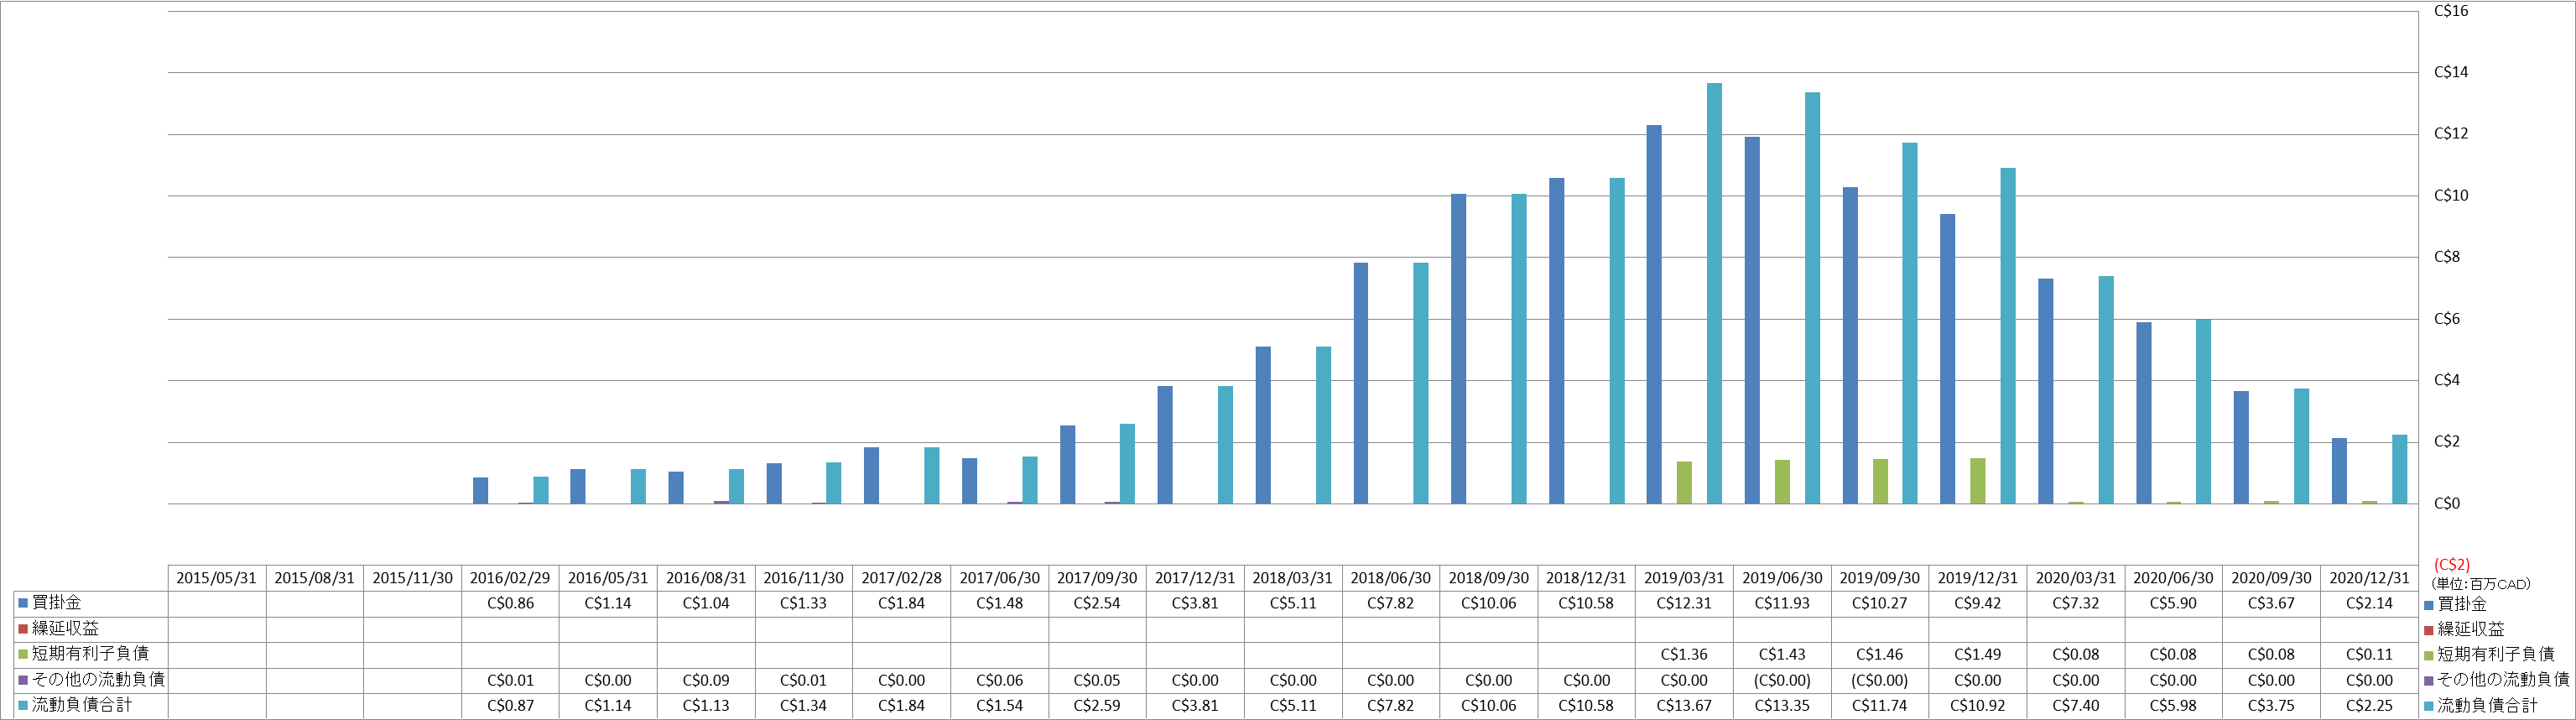
Task: Click the C$0.11 short-term debt cell
Action: click(2369, 654)
